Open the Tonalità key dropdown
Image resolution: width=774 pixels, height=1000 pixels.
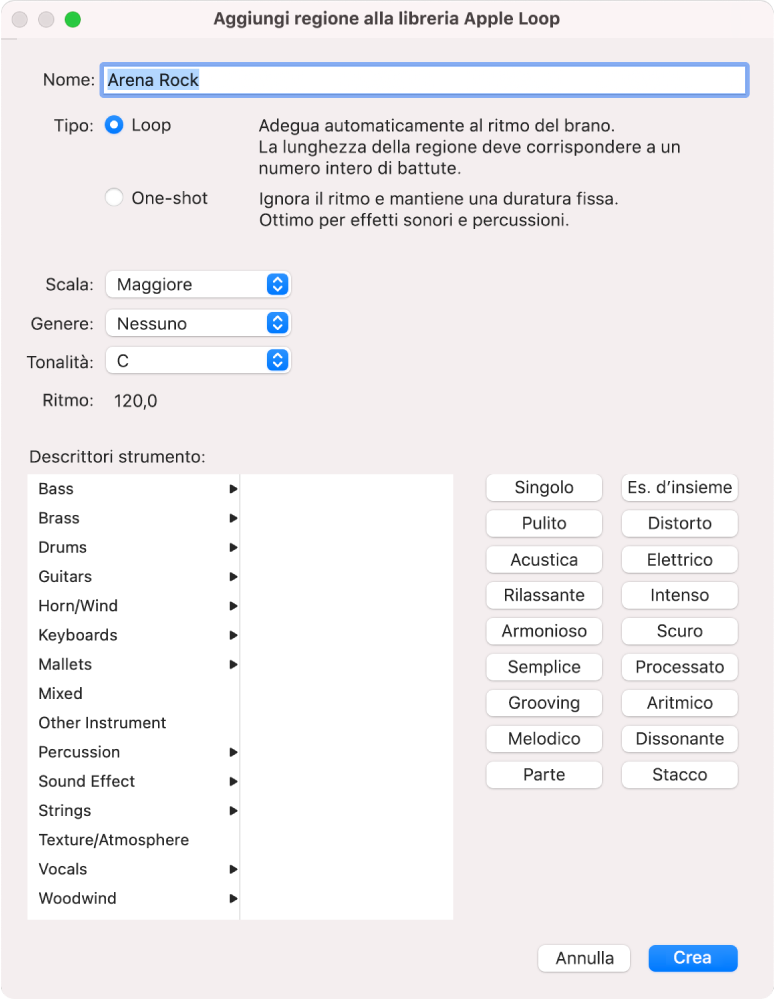197,361
